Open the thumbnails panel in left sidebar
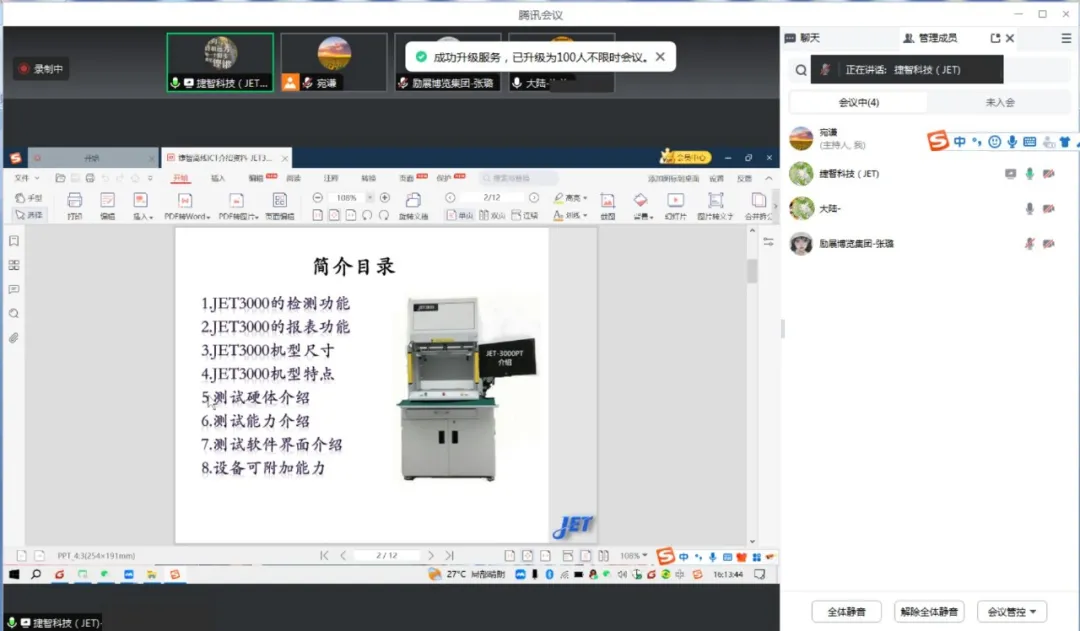The width and height of the screenshot is (1080, 631). [x=14, y=265]
